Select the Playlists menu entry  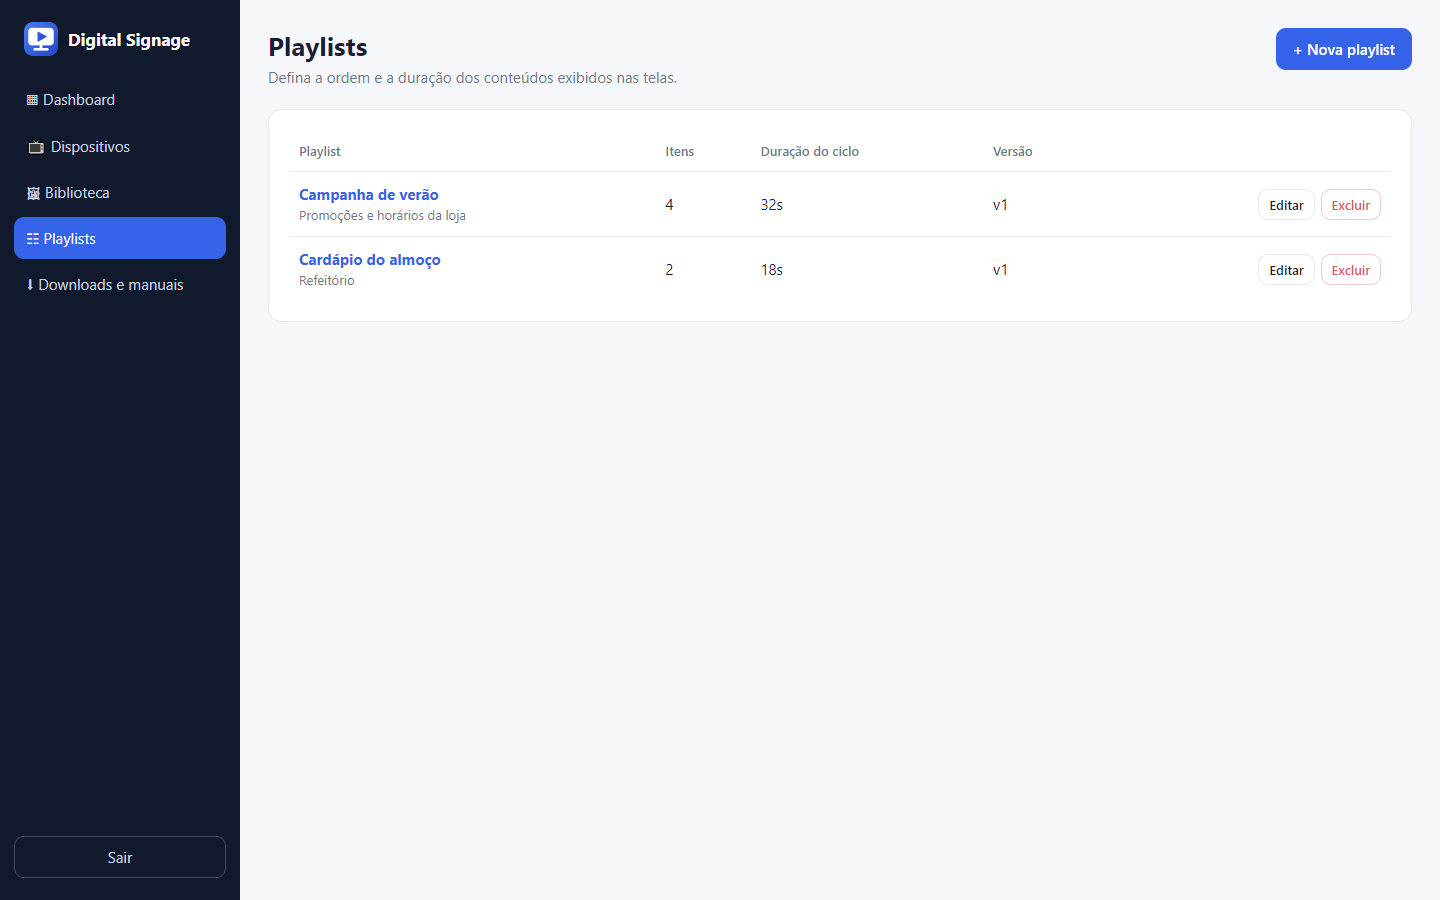click(120, 238)
